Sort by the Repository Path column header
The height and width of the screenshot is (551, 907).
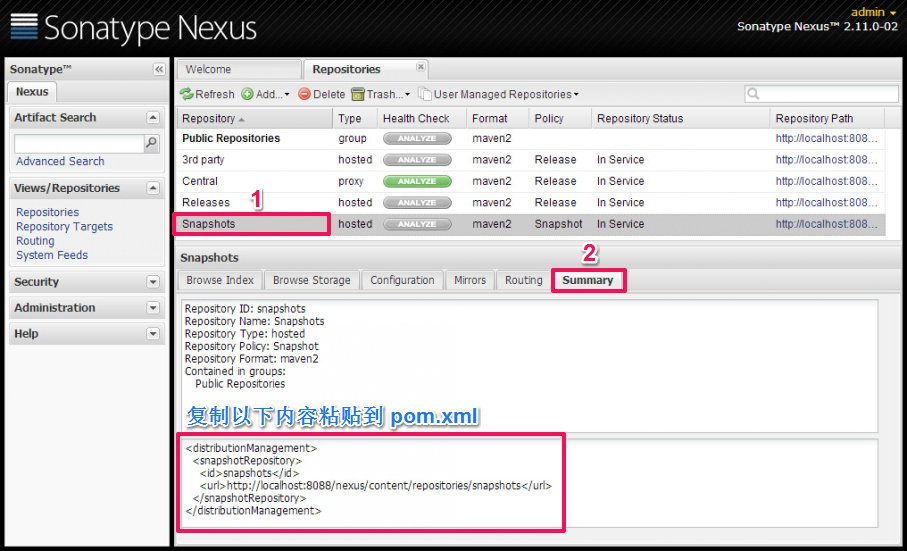(827, 119)
